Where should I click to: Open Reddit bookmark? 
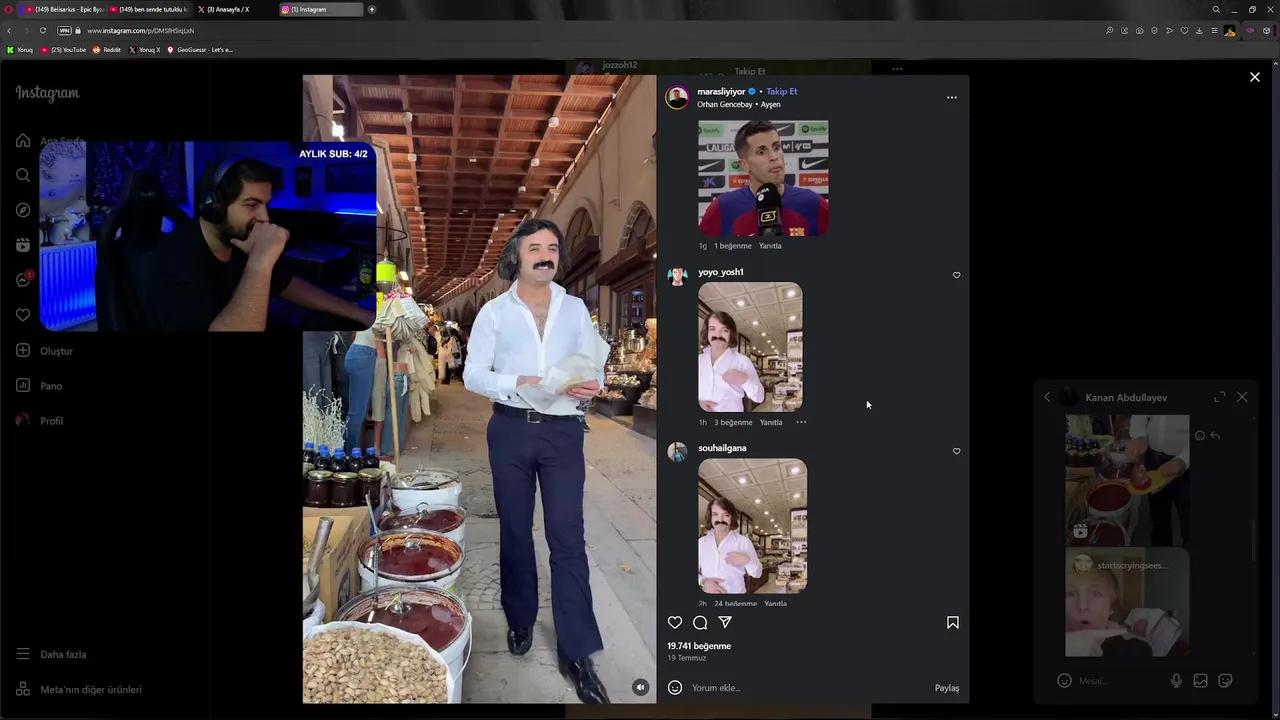107,50
